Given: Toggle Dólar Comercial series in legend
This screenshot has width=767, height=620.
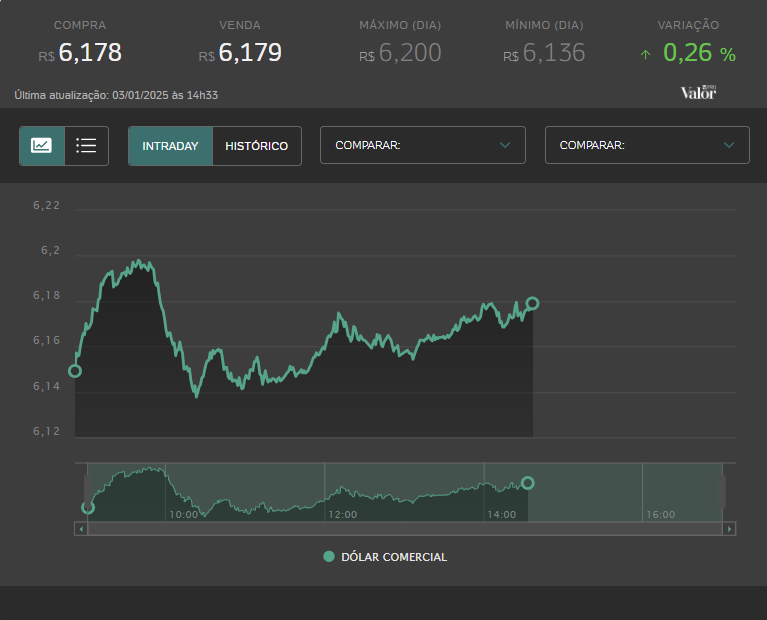Looking at the screenshot, I should click(x=385, y=557).
